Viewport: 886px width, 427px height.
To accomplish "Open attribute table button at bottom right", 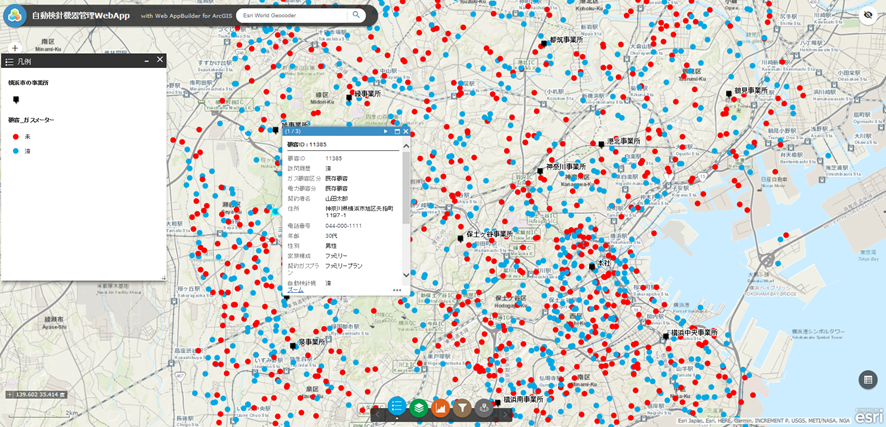I will [867, 380].
